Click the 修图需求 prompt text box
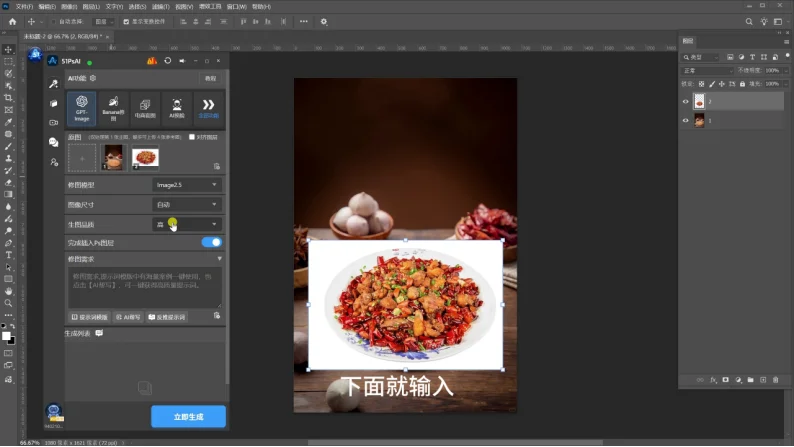794x447 pixels. [145, 288]
